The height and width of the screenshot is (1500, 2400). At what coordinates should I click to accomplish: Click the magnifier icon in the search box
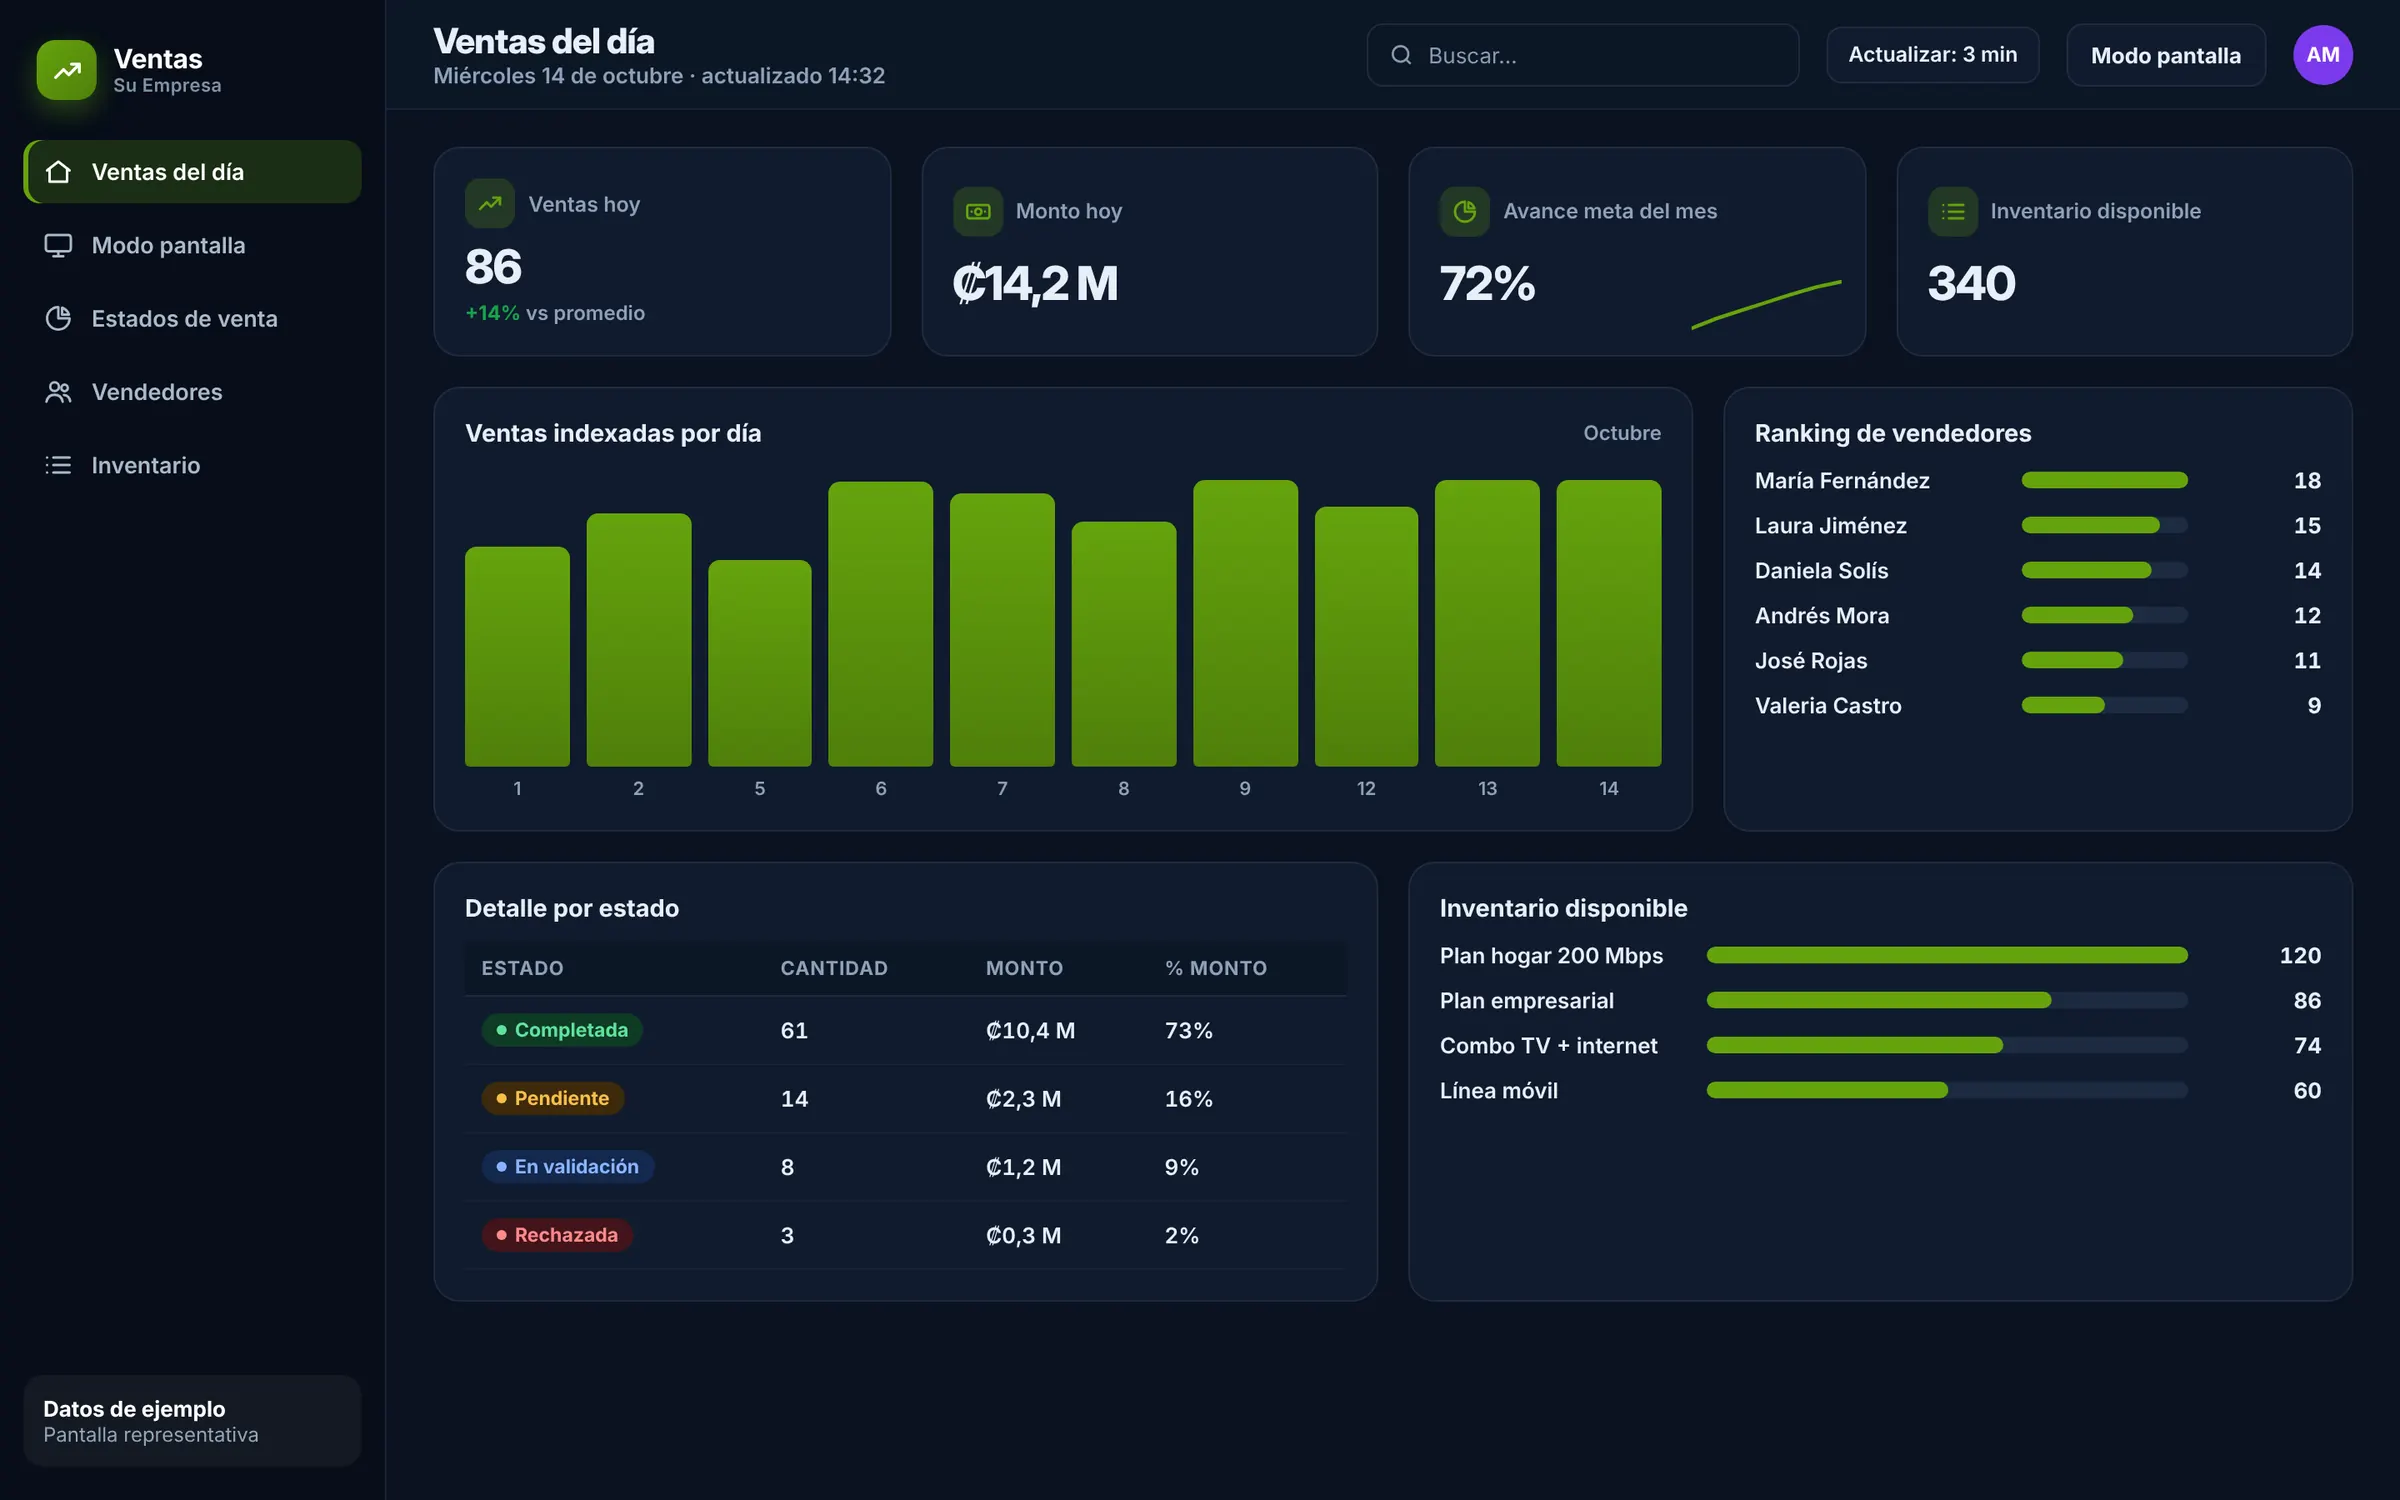(1402, 55)
